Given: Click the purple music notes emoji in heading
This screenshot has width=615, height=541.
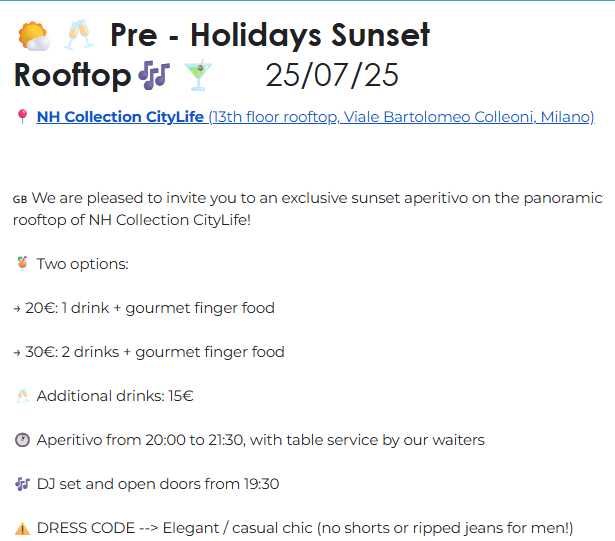Looking at the screenshot, I should point(154,75).
